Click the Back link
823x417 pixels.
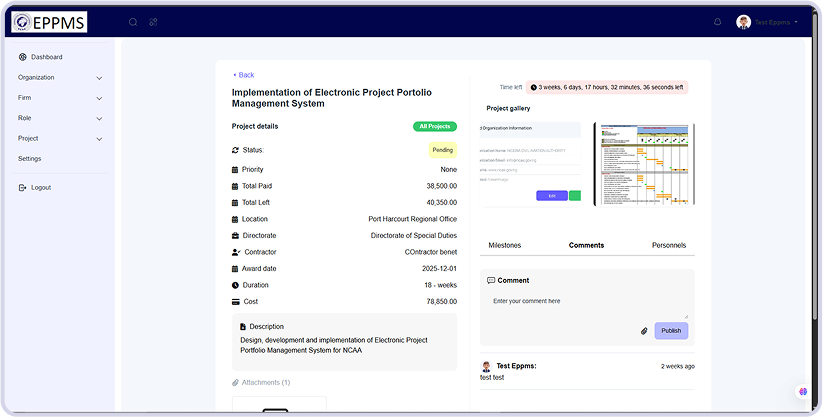243,75
